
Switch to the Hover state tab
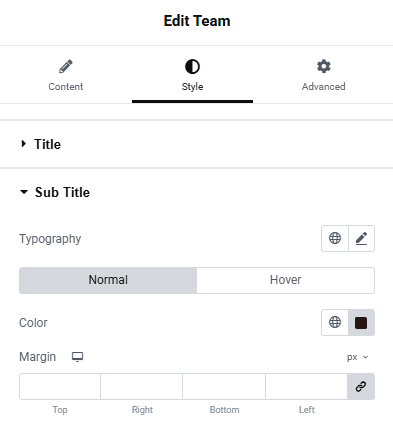click(x=286, y=280)
